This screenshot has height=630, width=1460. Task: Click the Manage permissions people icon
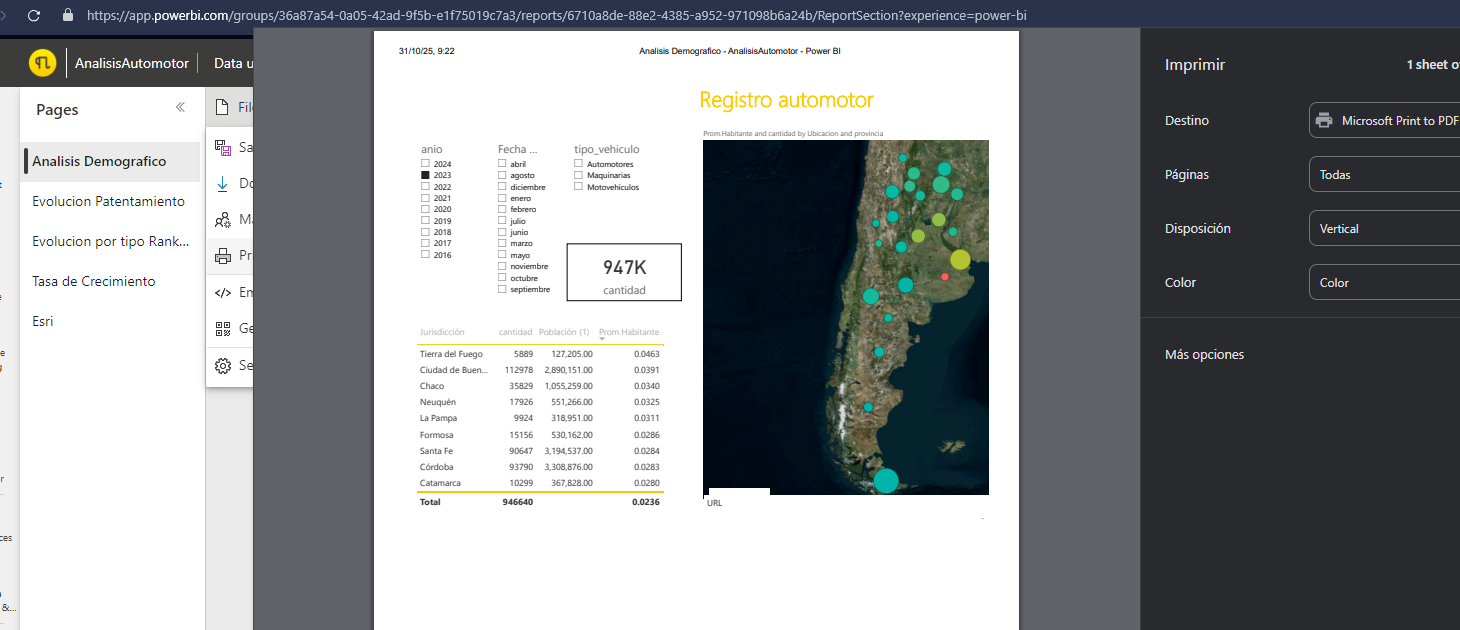[223, 219]
